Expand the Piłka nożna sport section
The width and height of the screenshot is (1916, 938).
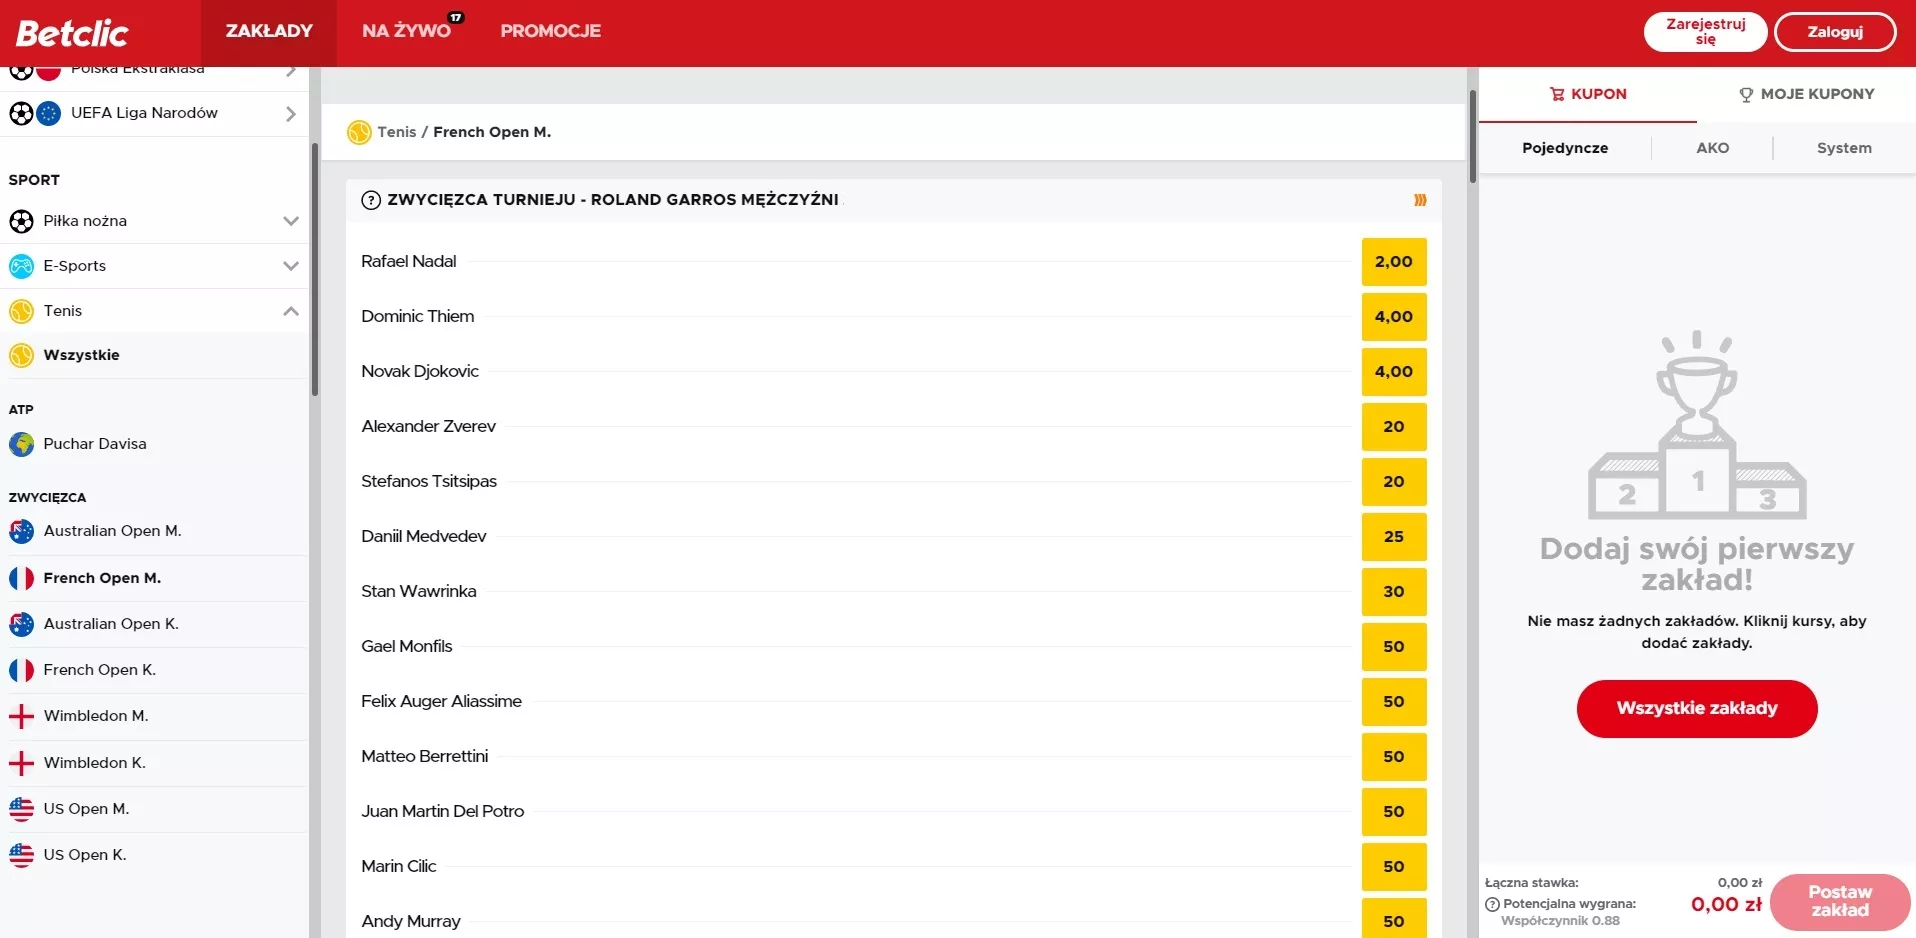290,221
